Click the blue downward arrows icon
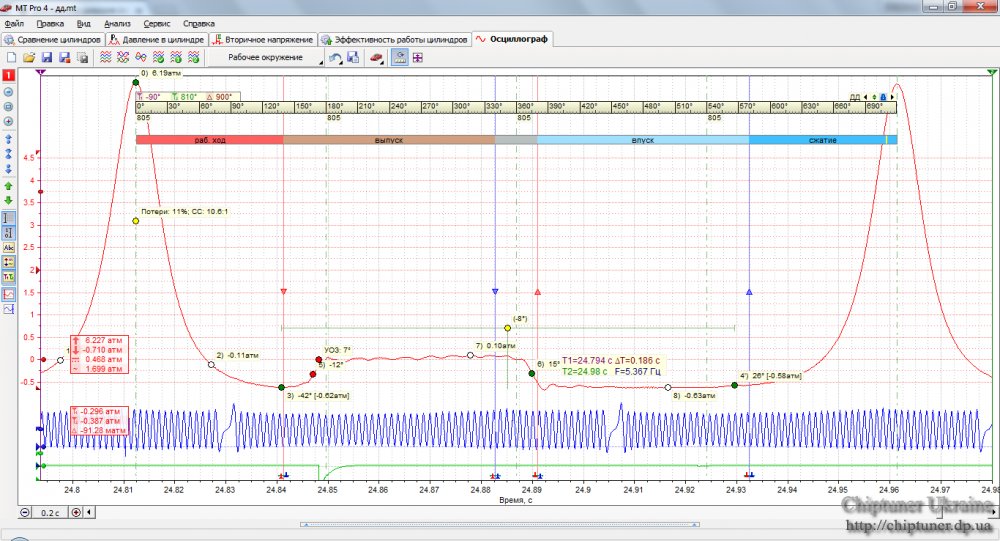The width and height of the screenshot is (1000, 541). point(9,169)
